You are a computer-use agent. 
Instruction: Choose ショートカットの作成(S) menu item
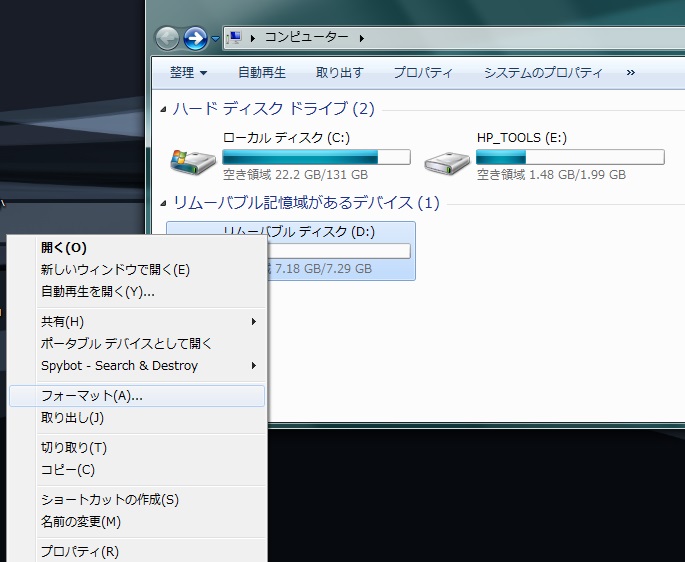pos(137,500)
